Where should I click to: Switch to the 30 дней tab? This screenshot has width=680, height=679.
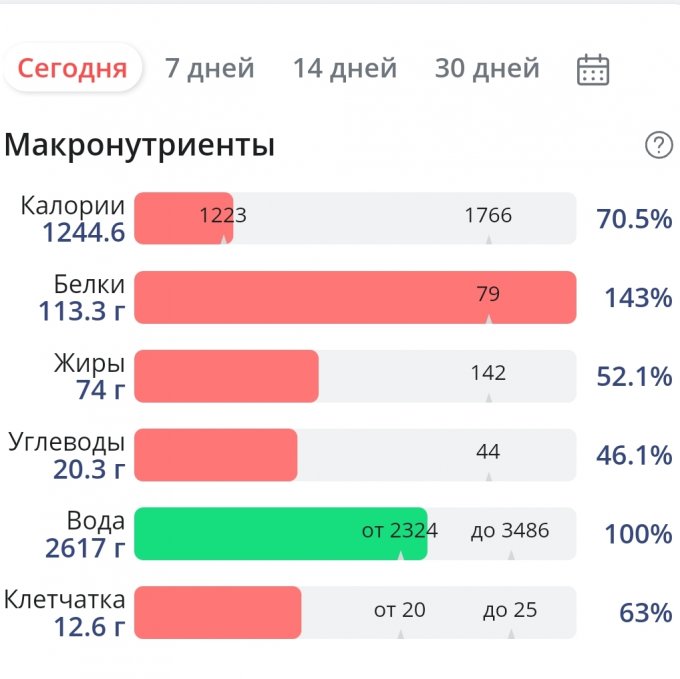487,69
